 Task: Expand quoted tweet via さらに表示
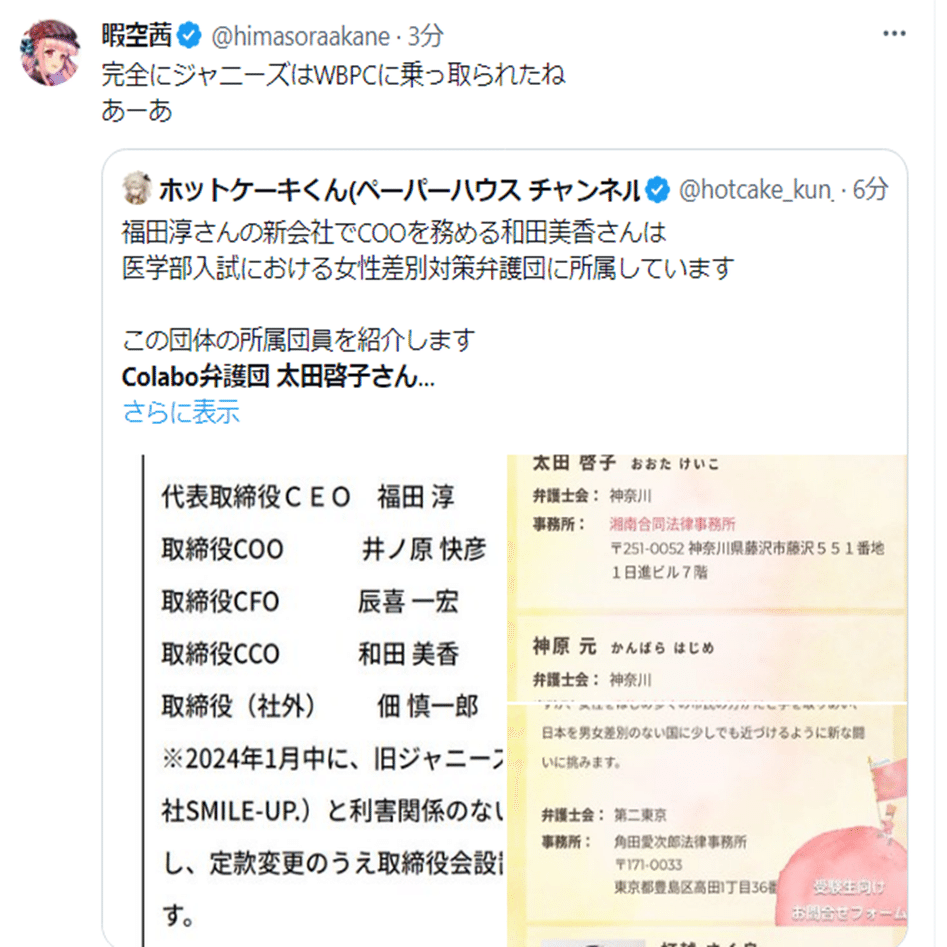click(181, 412)
